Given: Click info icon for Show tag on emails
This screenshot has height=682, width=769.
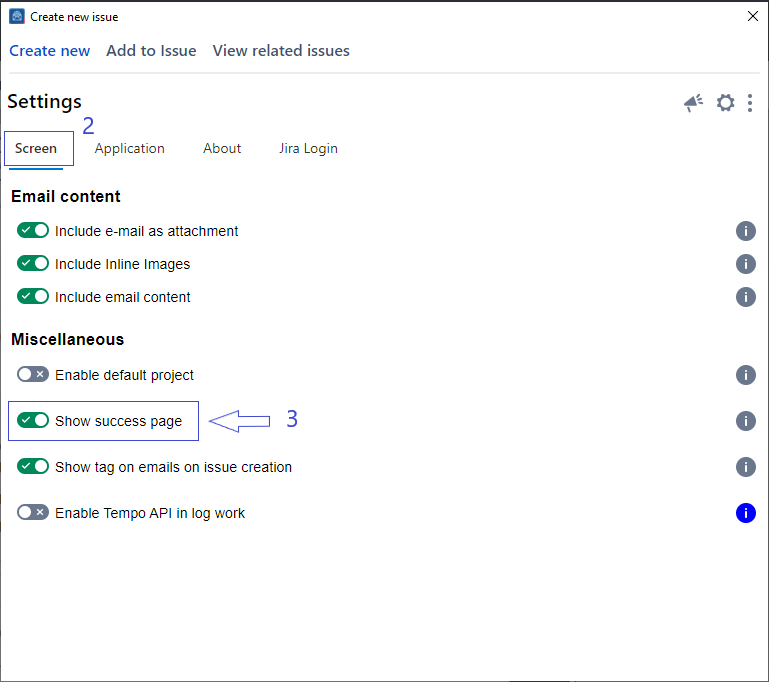Looking at the screenshot, I should (745, 467).
